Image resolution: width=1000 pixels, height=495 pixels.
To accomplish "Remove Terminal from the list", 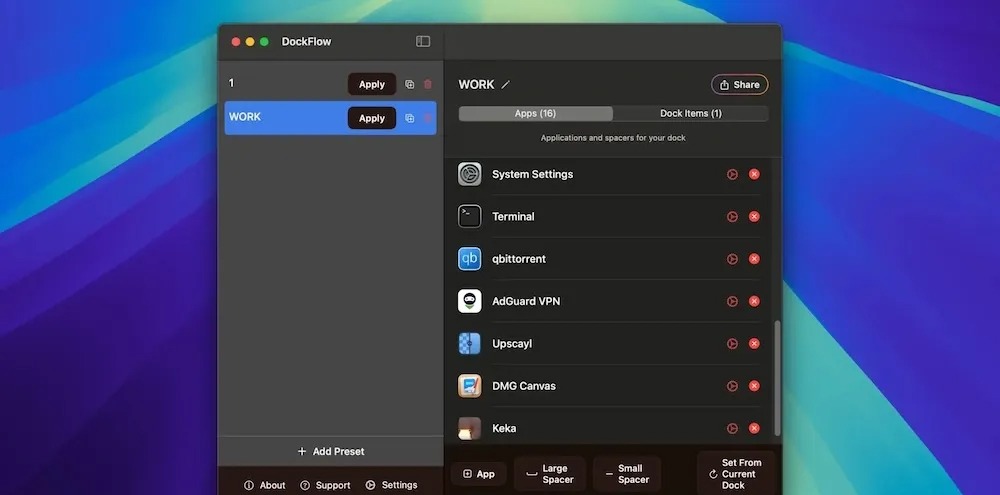I will [x=754, y=217].
